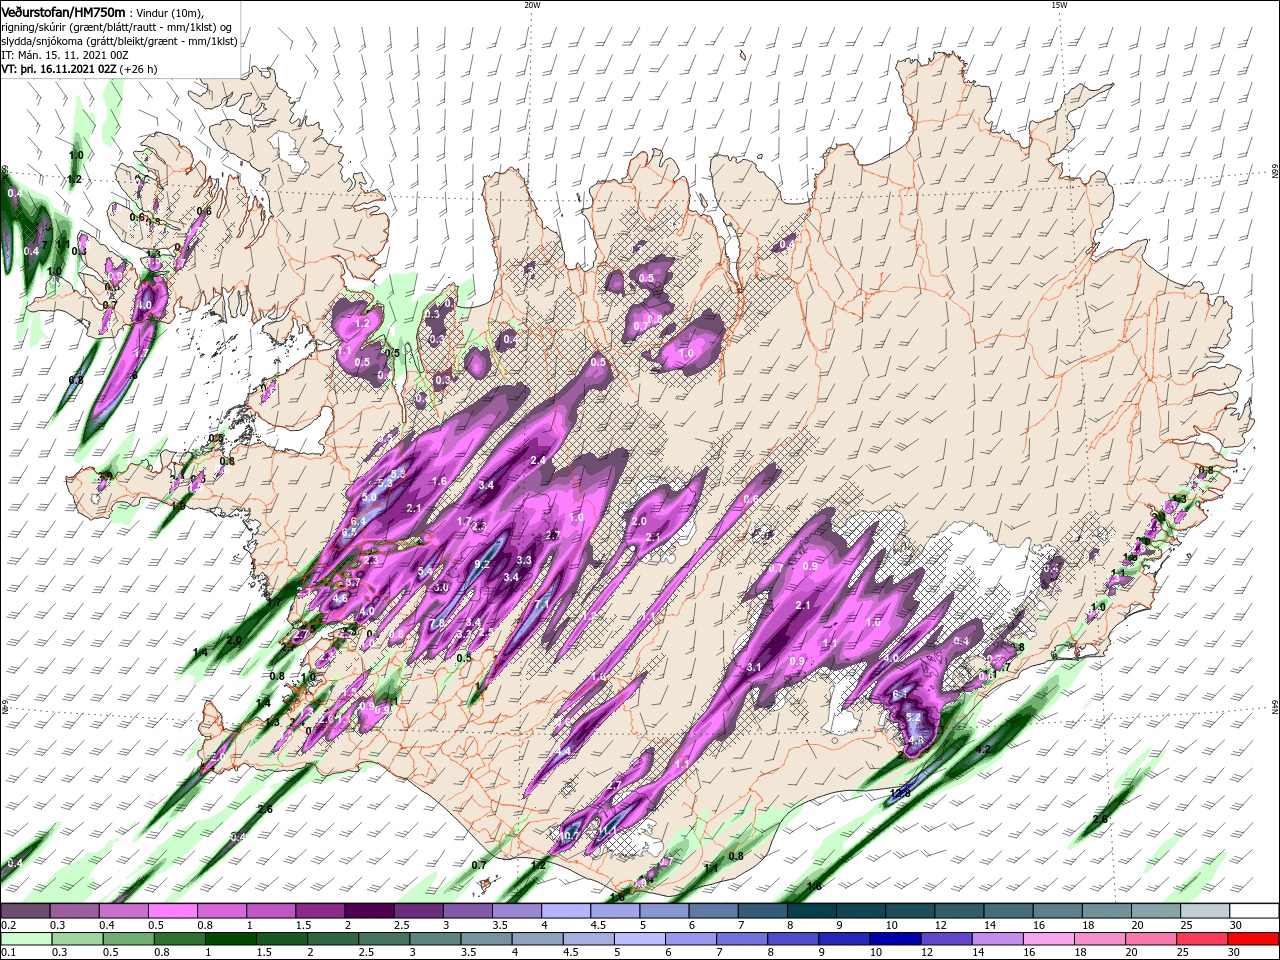This screenshot has height=960, width=1280.
Task: Click the 'slydda/snjókoma' legend description line
Action: [119, 41]
